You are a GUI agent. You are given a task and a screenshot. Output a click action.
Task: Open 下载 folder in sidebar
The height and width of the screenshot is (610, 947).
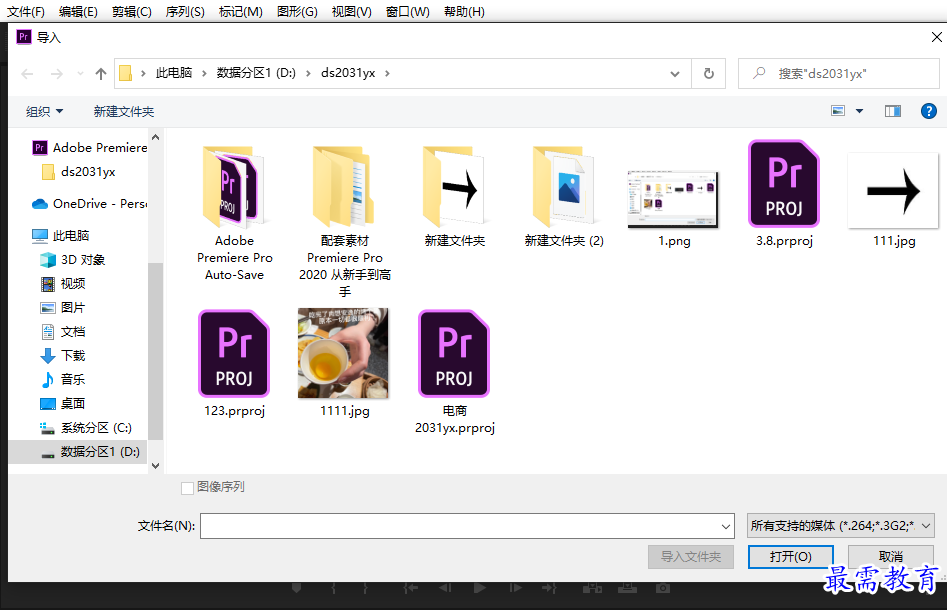63,355
